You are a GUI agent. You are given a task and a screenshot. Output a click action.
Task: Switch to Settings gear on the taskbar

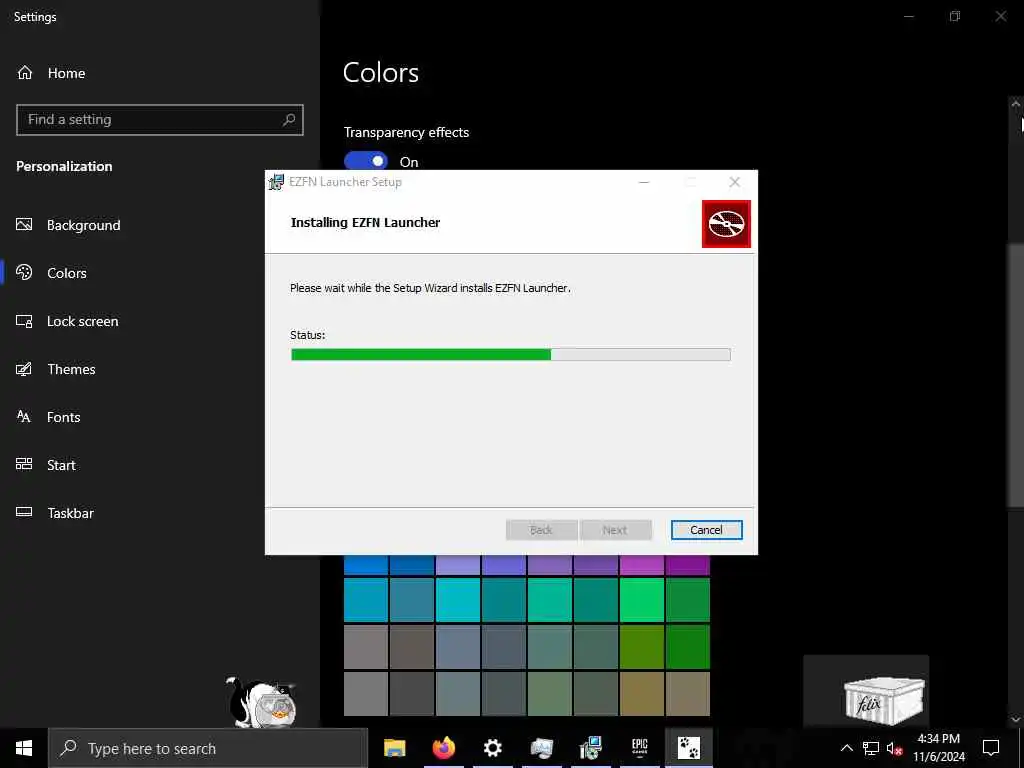pyautogui.click(x=492, y=748)
